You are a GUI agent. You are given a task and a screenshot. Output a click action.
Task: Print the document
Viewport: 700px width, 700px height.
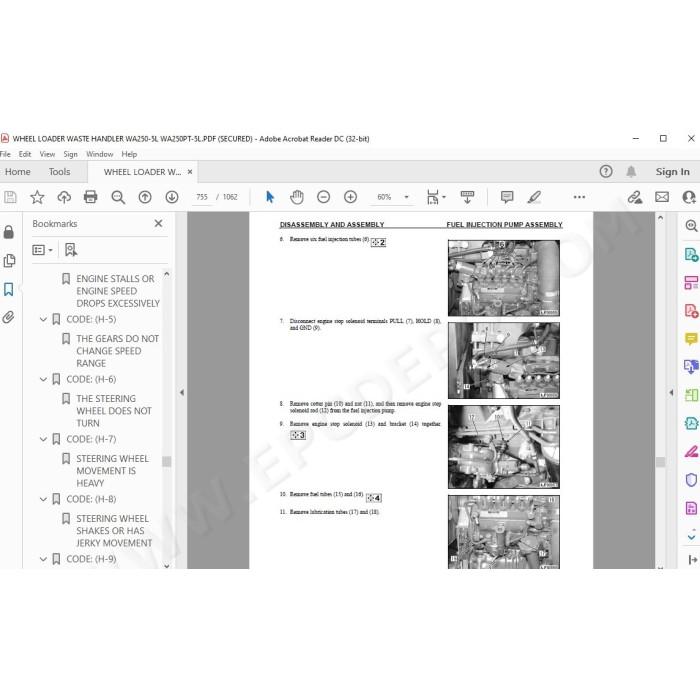pyautogui.click(x=91, y=197)
